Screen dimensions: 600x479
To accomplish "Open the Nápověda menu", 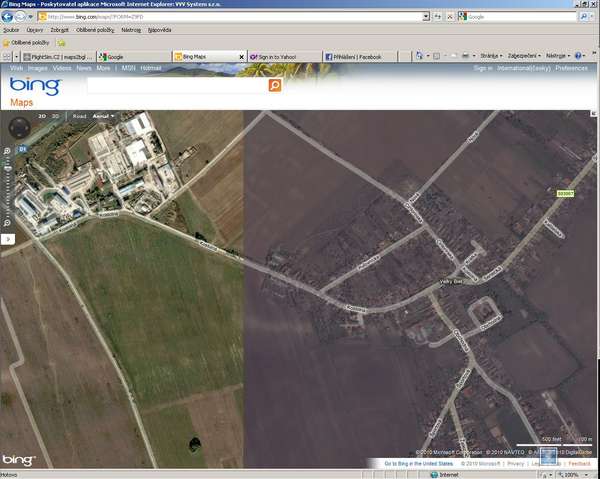I will pyautogui.click(x=159, y=30).
